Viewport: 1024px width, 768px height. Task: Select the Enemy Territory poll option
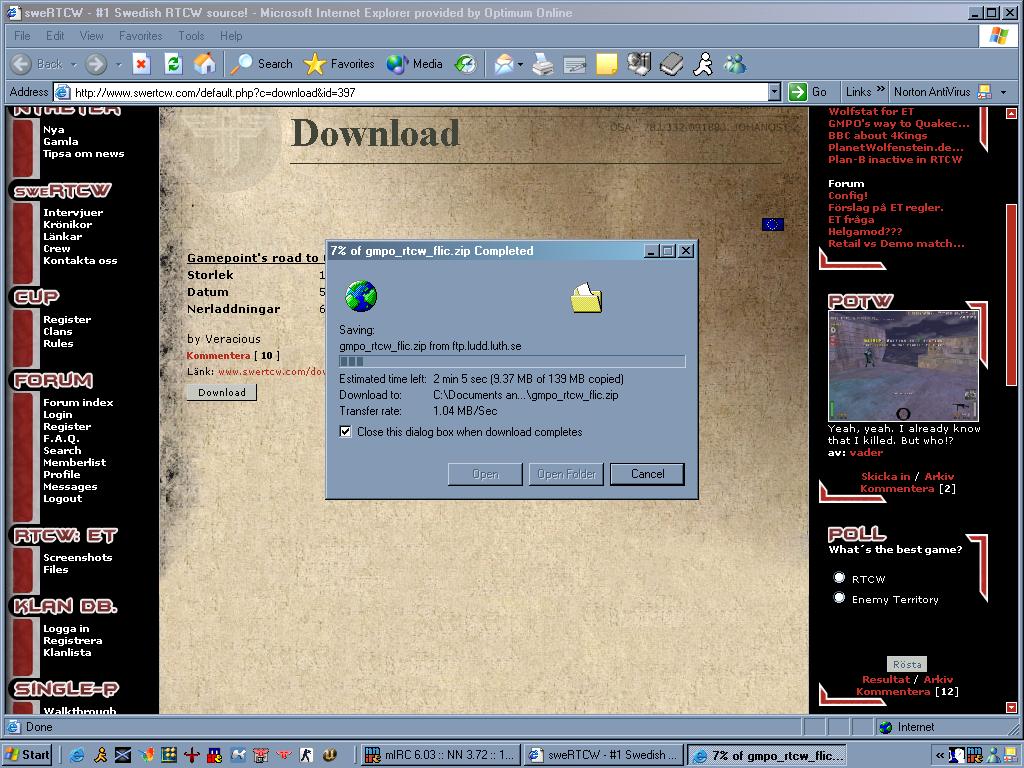[x=839, y=598]
